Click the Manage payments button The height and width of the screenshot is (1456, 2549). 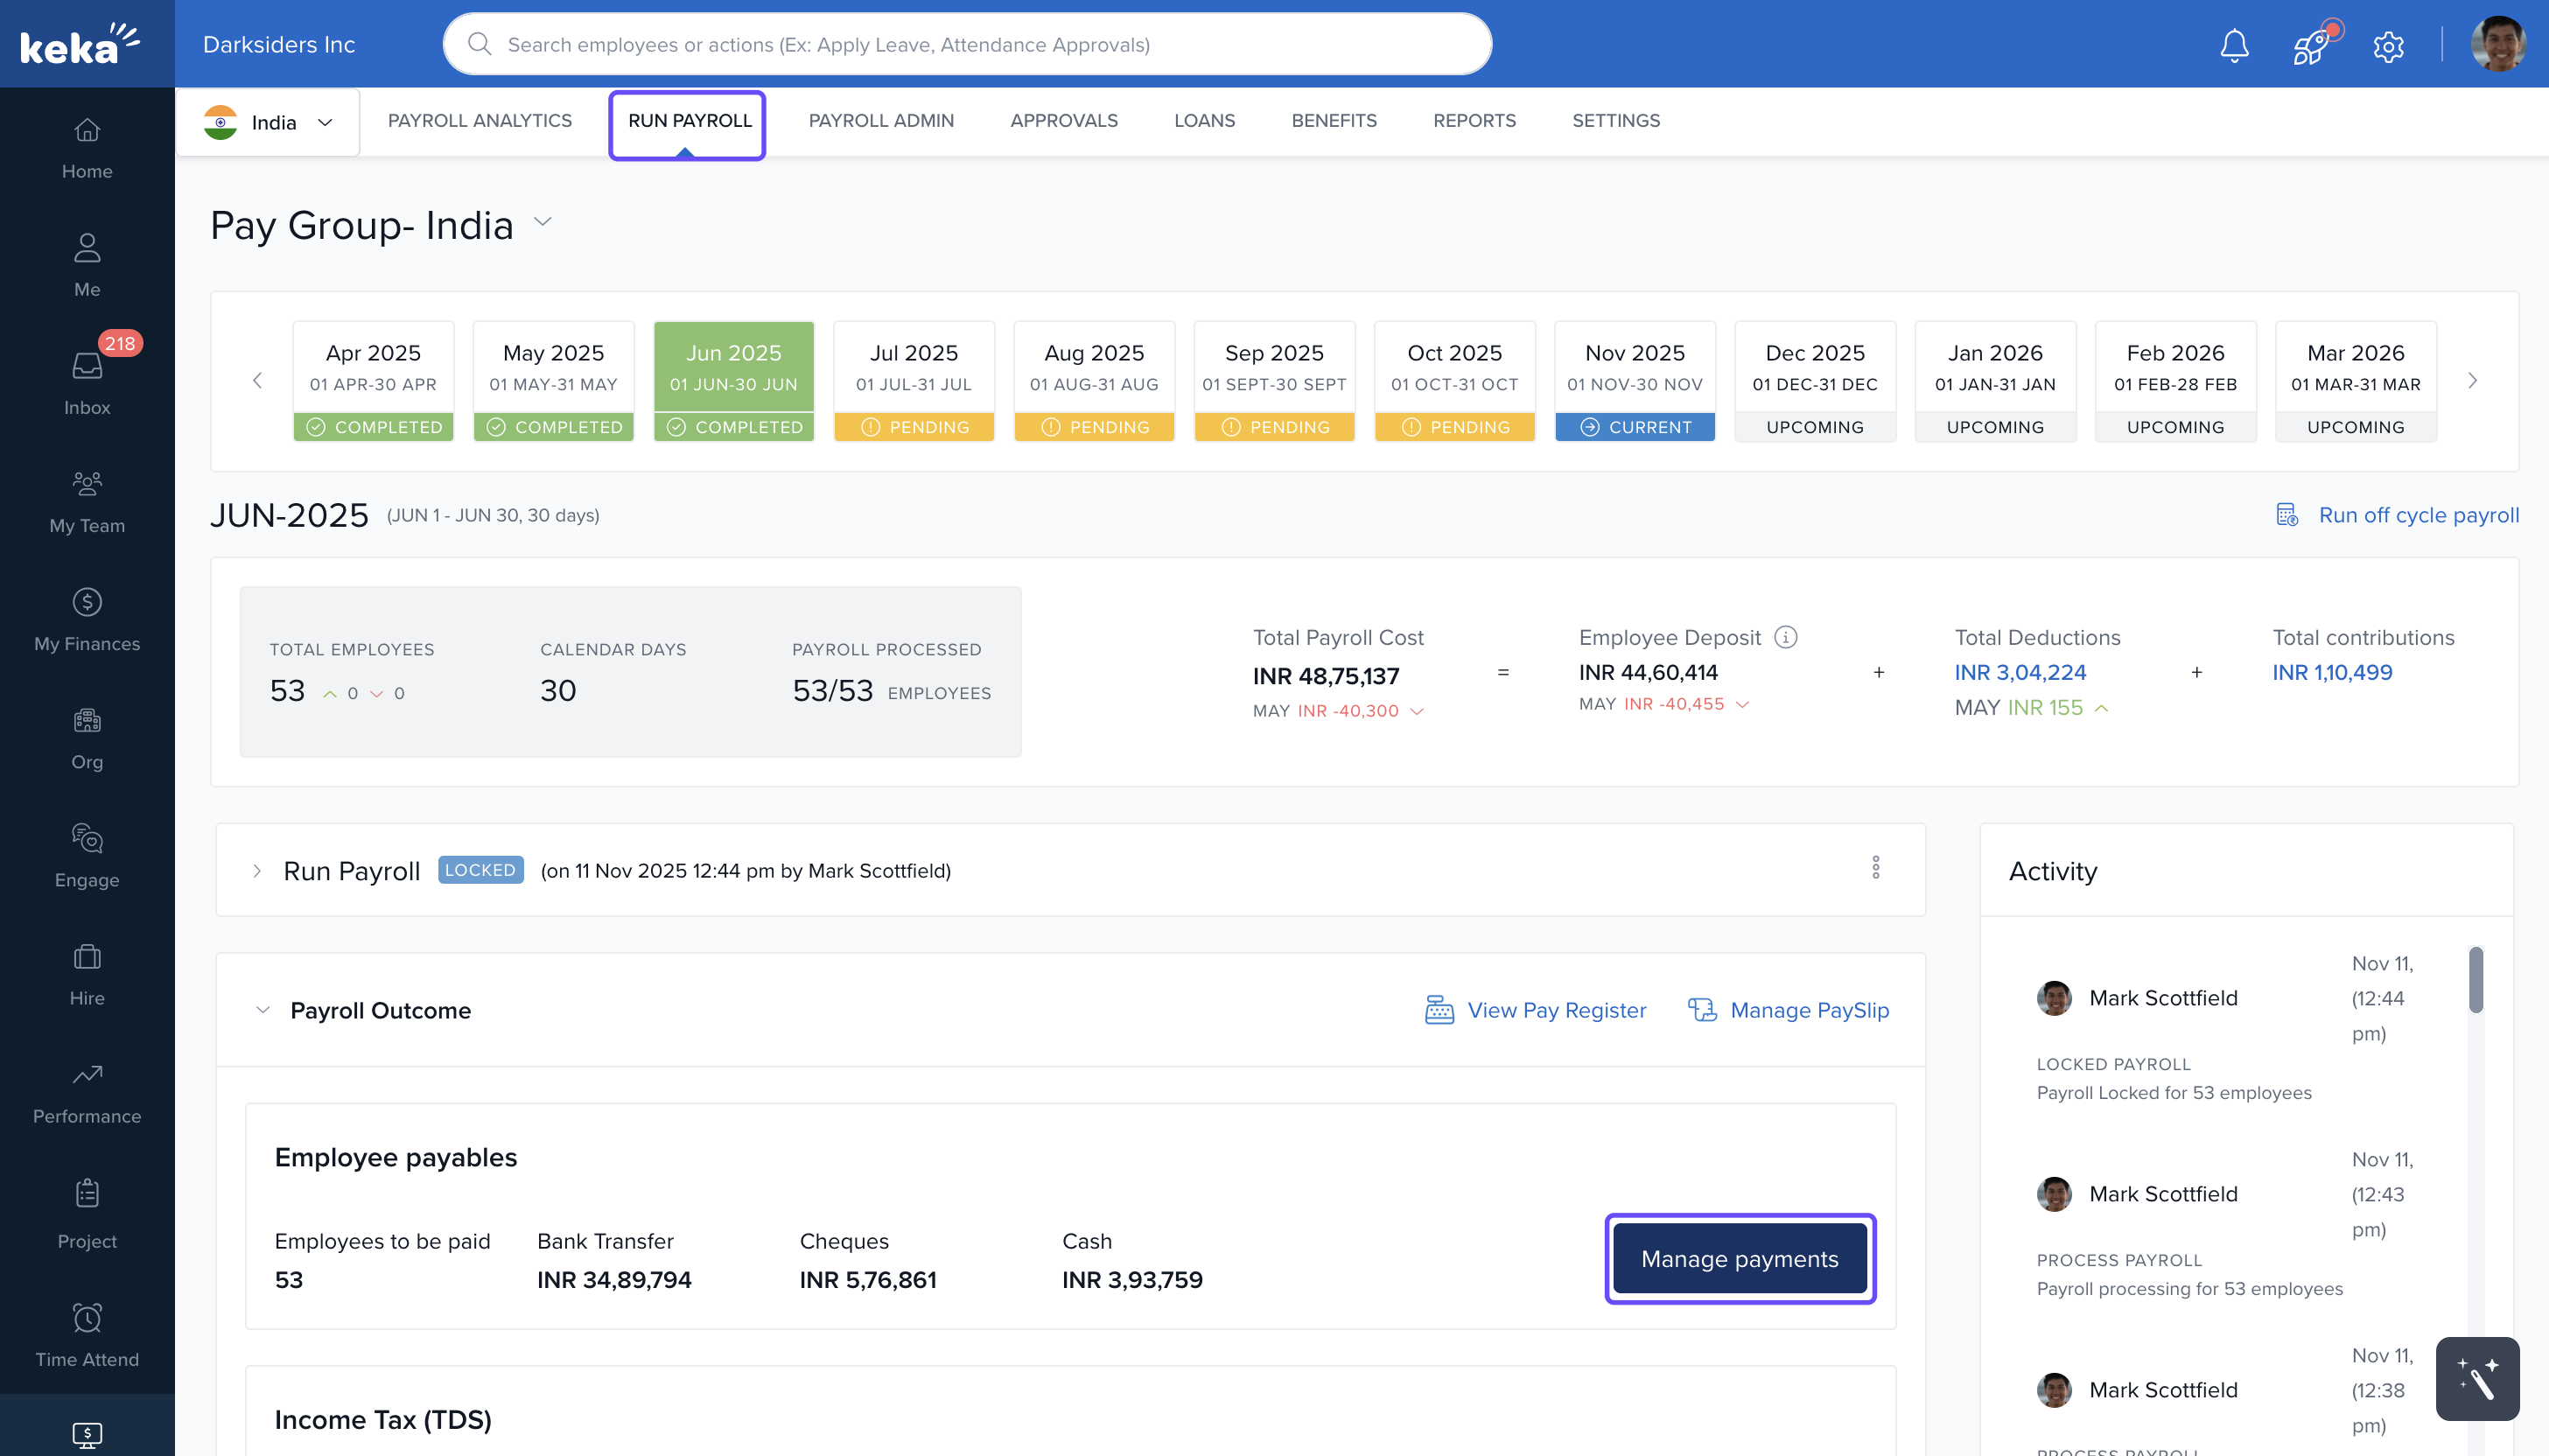[x=1739, y=1258]
